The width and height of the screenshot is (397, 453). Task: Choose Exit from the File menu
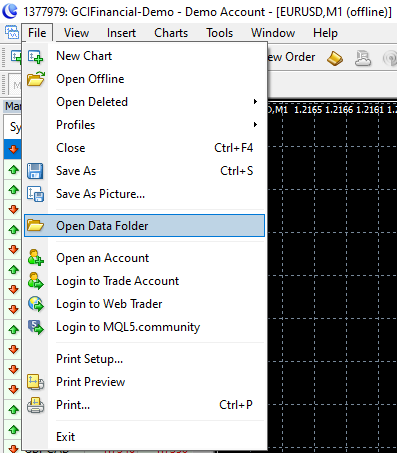[x=144, y=437]
